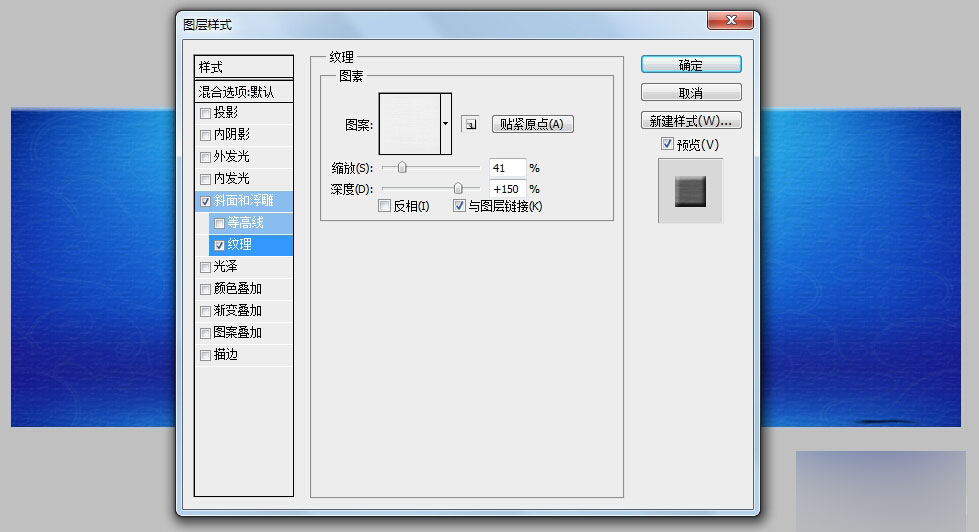Enable the 光泽 checkbox
Viewport: 979px width, 532px height.
205,267
